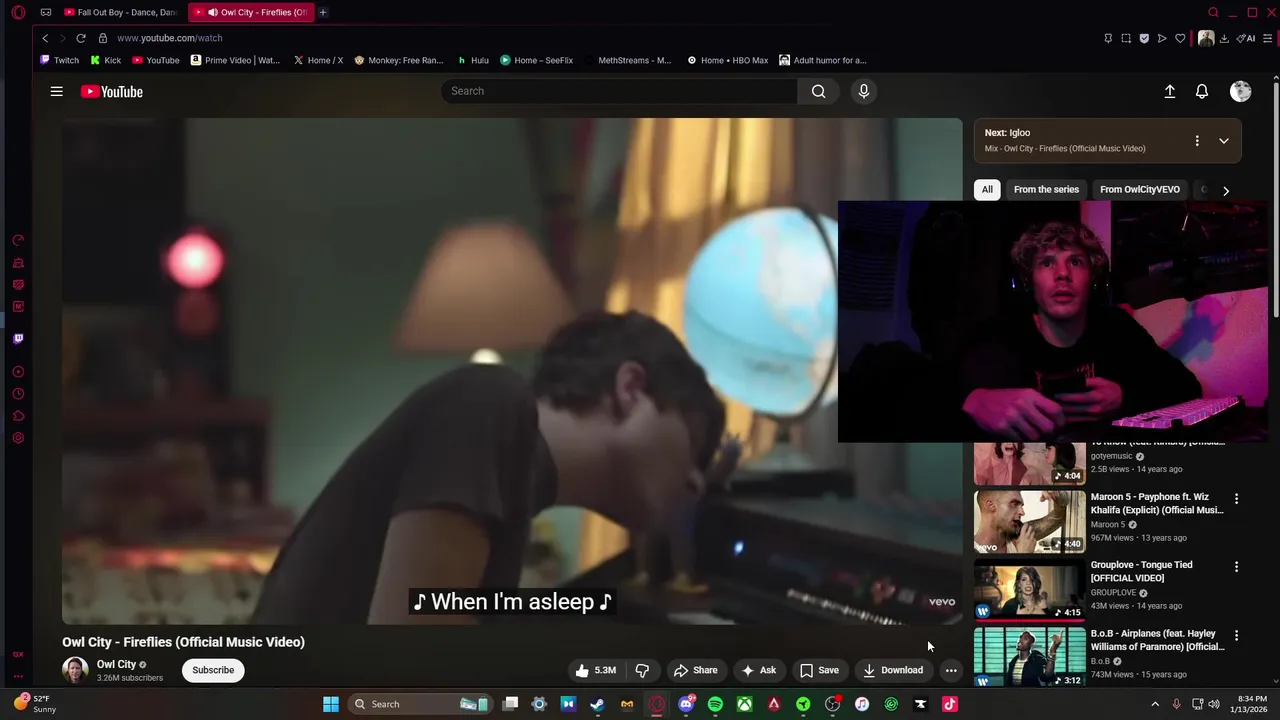Click the YouTube logo

click(112, 91)
